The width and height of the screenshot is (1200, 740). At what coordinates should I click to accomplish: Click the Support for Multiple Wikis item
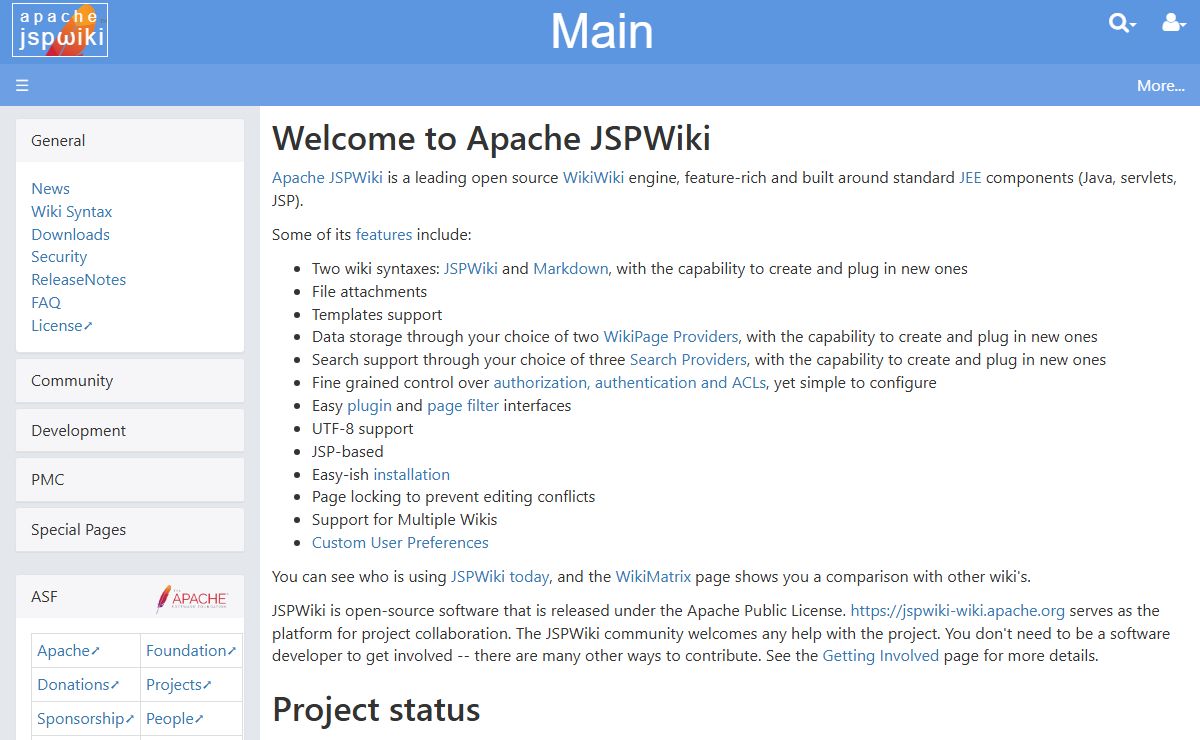coord(404,520)
